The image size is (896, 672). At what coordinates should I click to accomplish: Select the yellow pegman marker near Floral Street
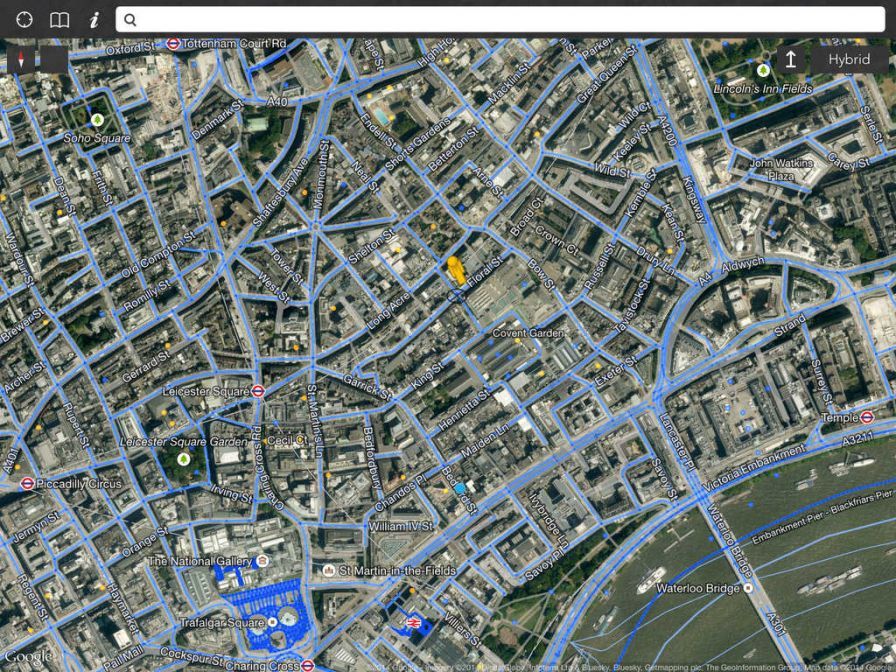click(455, 270)
